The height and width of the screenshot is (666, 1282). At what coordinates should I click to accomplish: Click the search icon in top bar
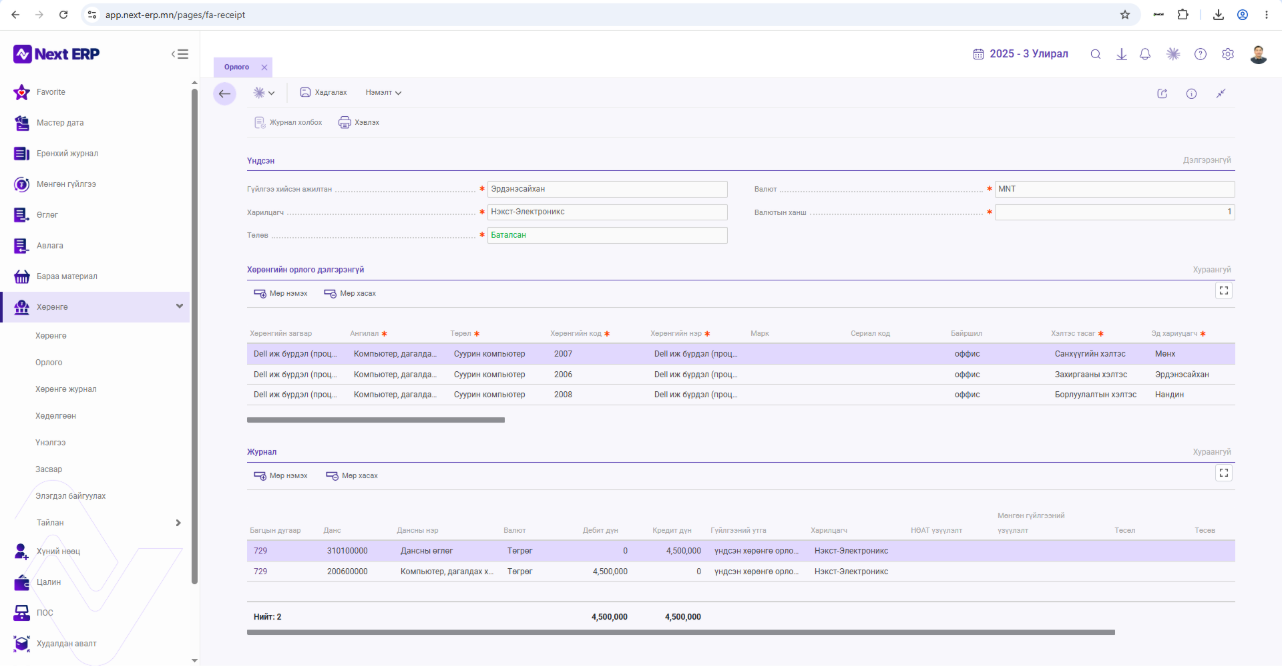click(x=1096, y=54)
